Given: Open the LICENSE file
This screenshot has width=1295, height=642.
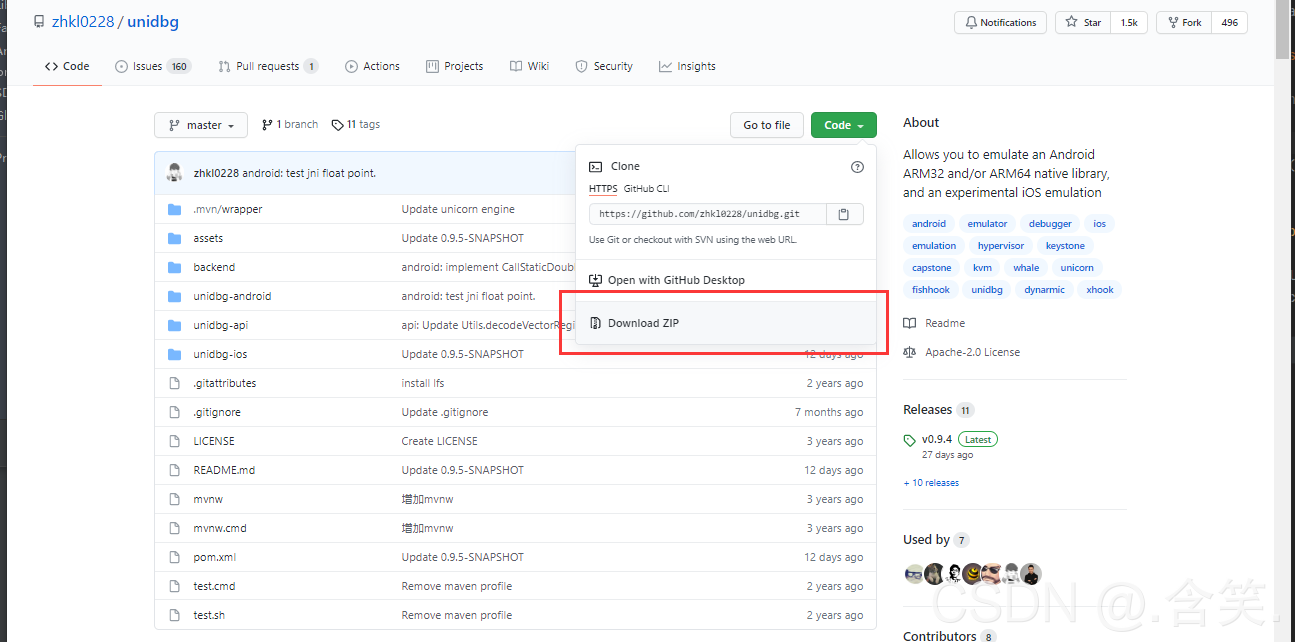Looking at the screenshot, I should coord(214,441).
